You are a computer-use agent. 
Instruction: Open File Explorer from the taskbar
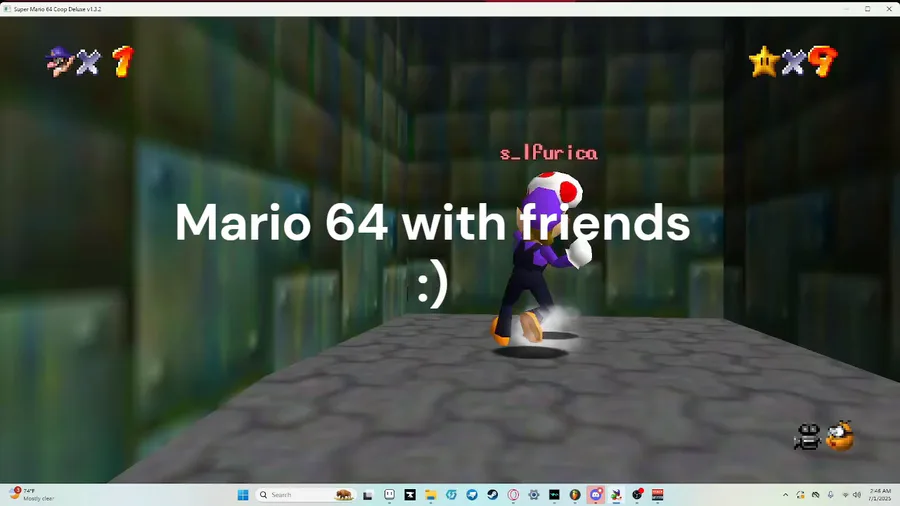click(x=430, y=495)
